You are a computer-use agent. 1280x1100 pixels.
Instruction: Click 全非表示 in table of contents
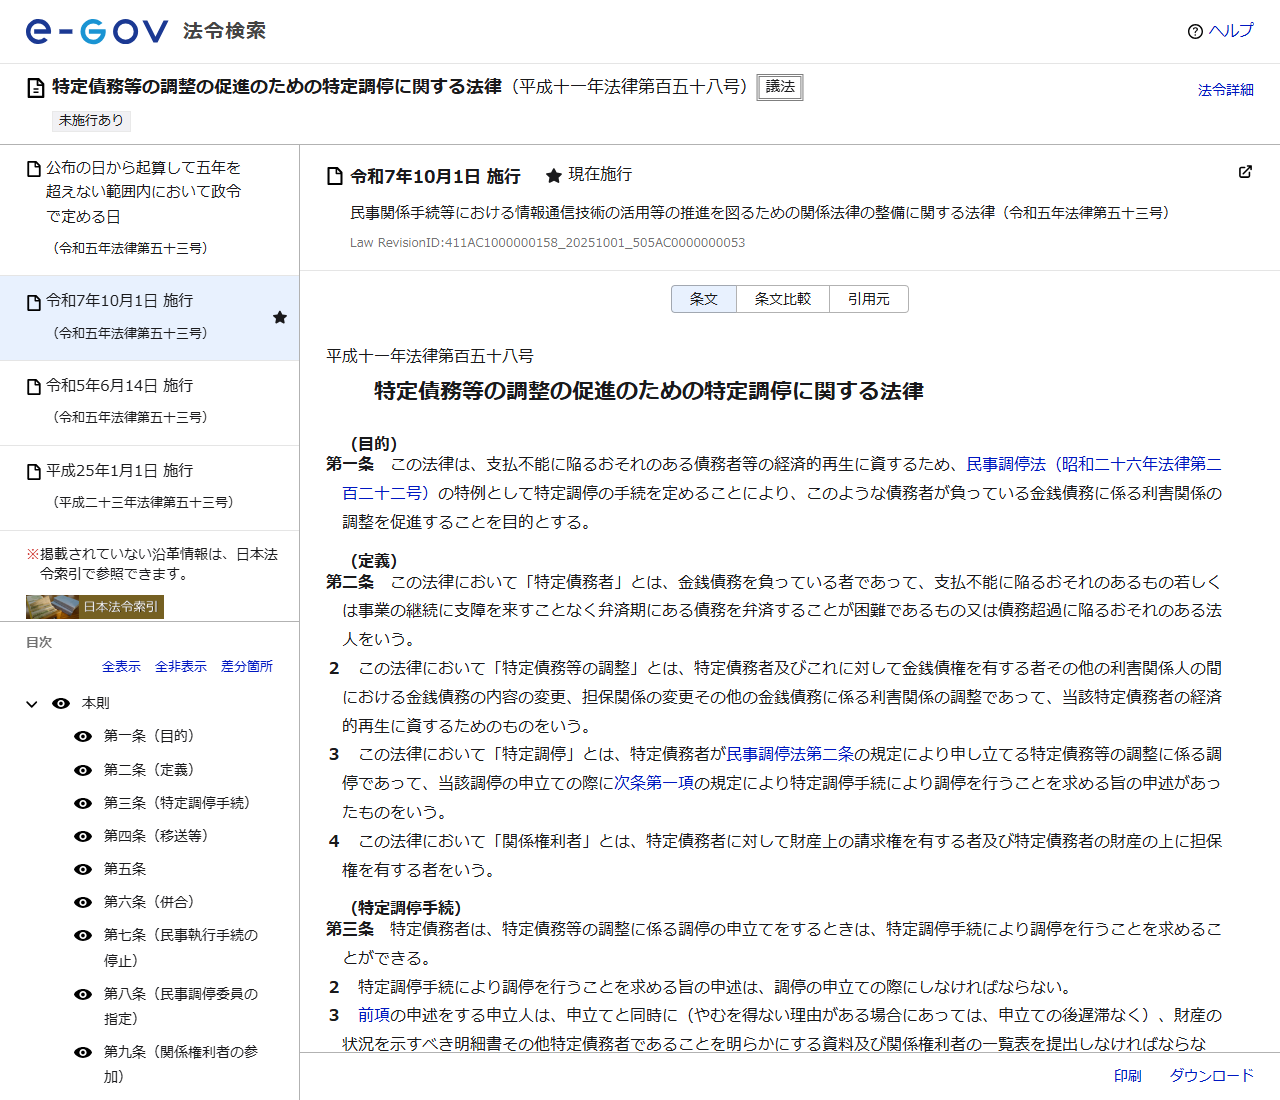coord(181,667)
